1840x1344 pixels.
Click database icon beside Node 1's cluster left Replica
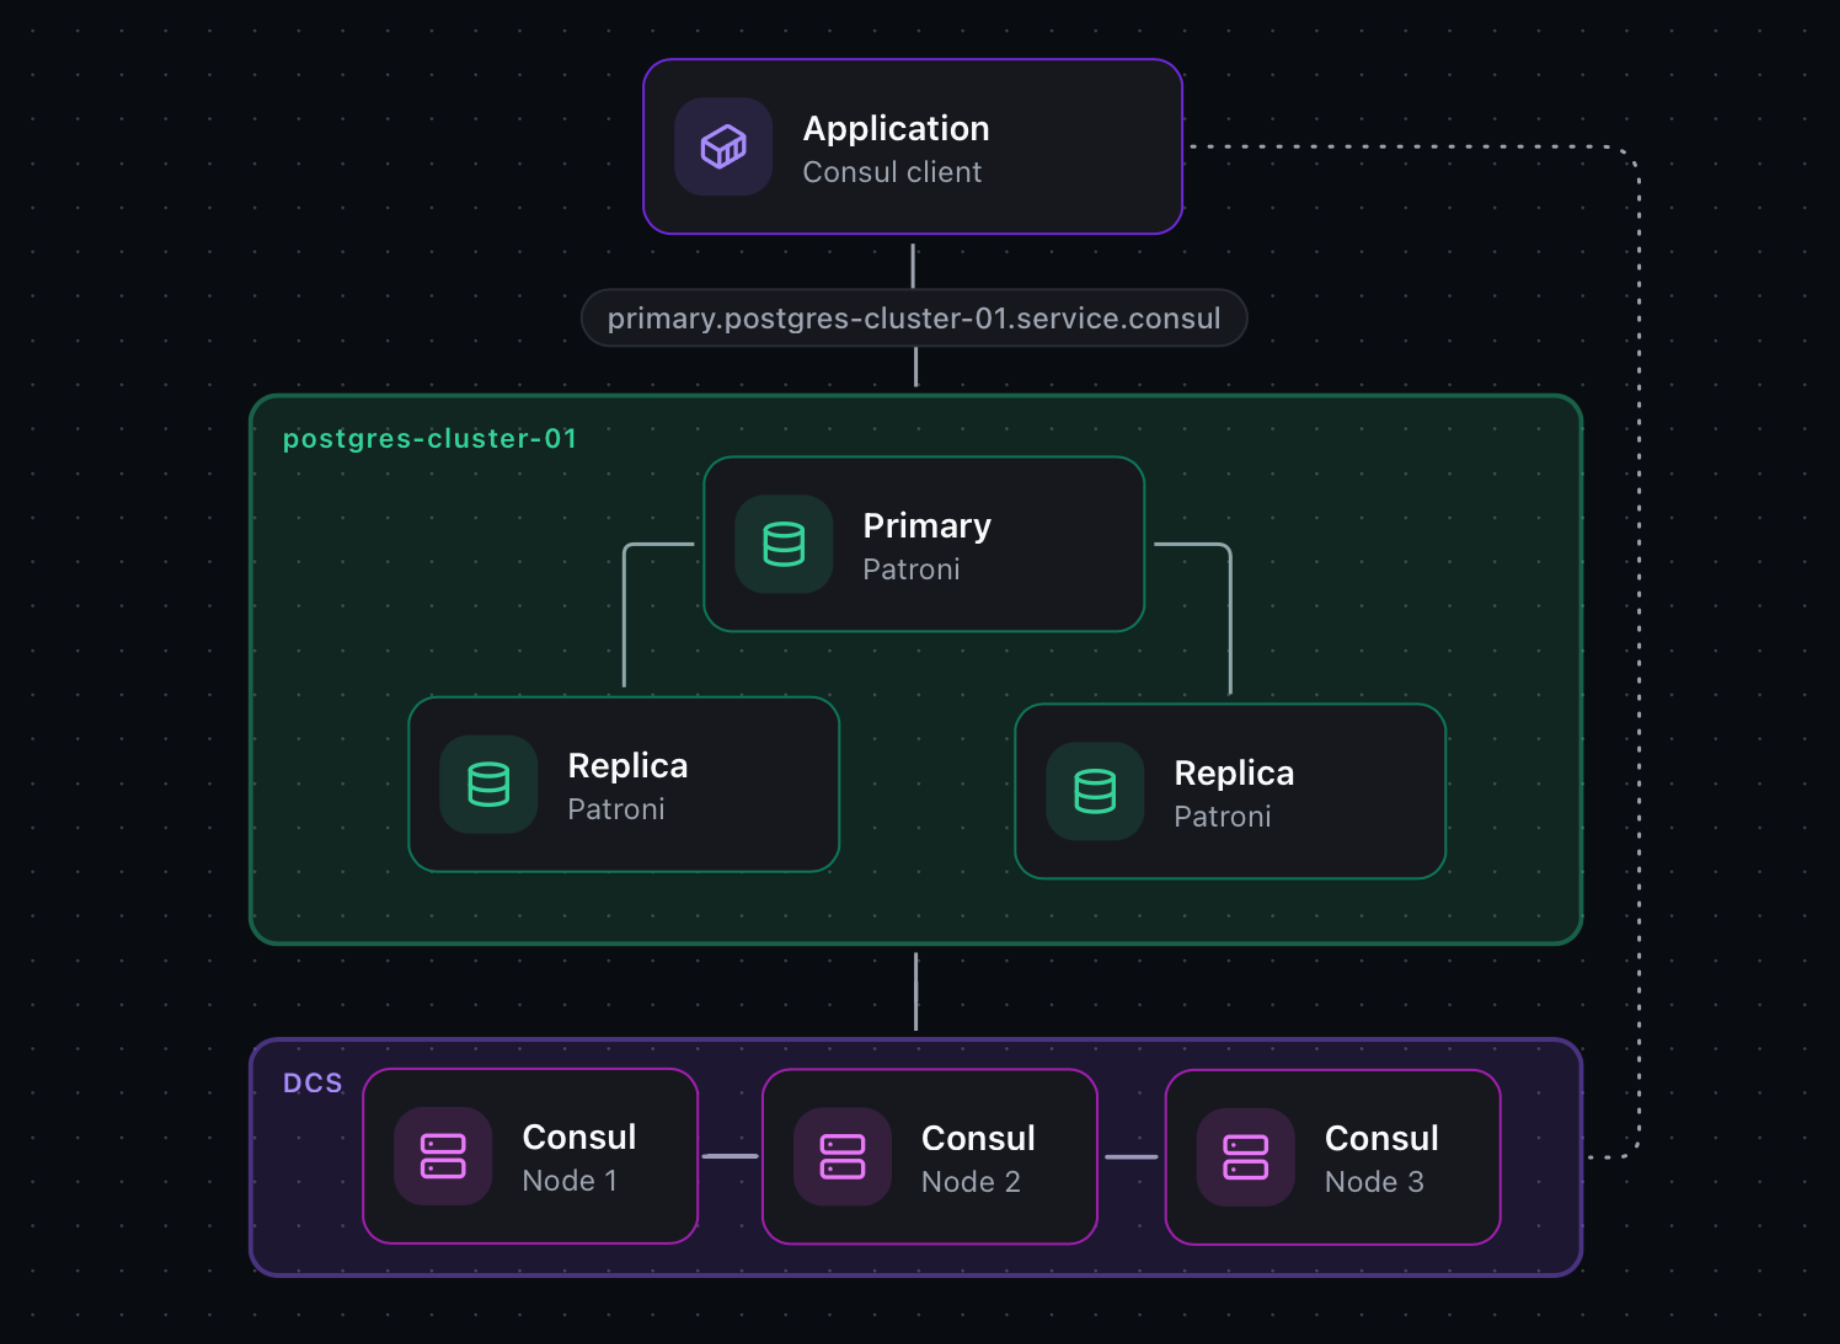click(x=489, y=784)
